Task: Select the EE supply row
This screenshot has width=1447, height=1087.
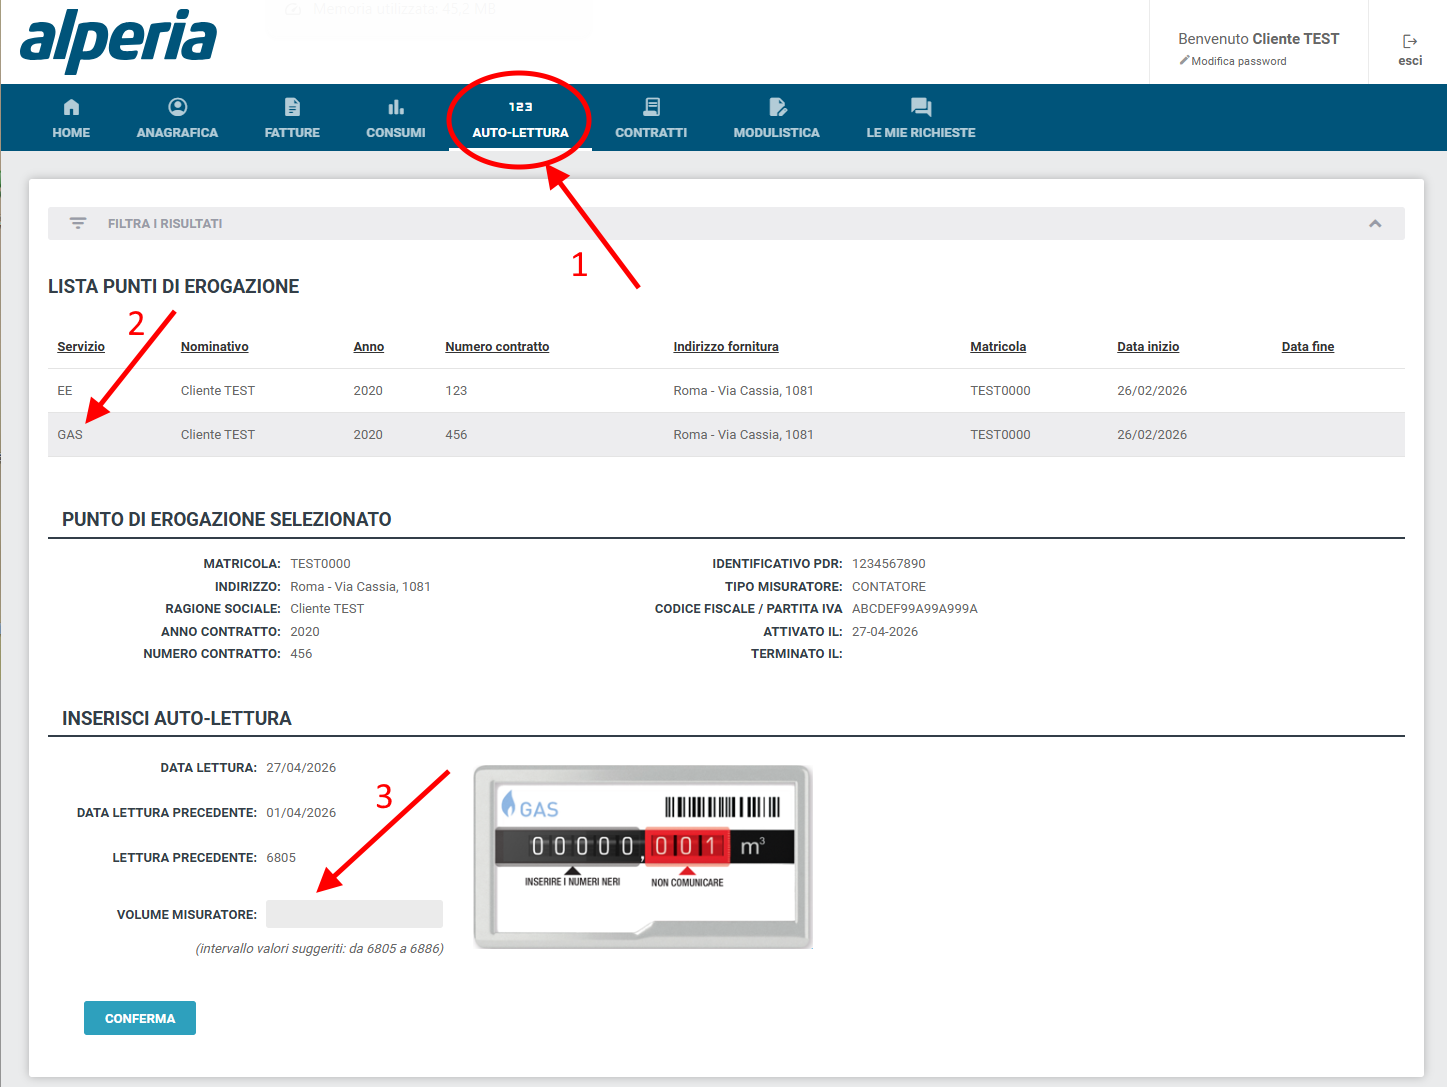Action: [726, 390]
